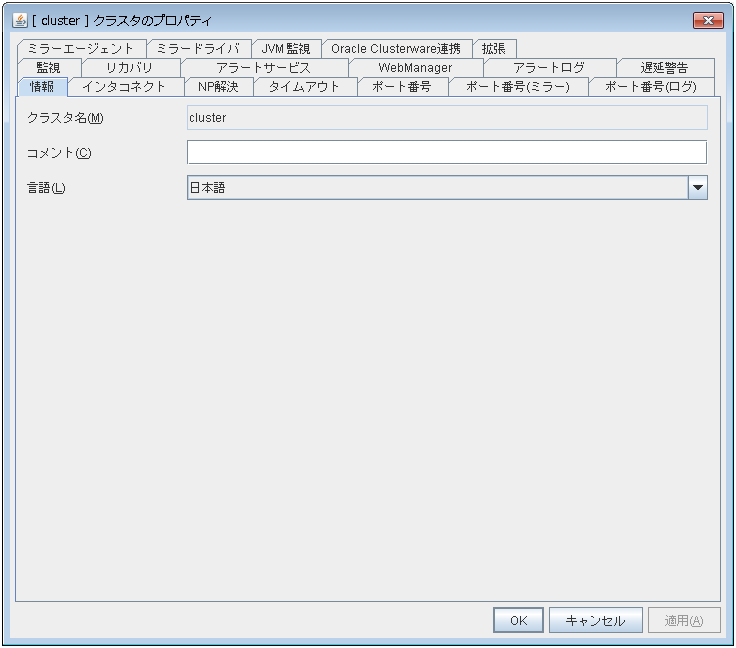Image resolution: width=736 pixels, height=648 pixels.
Task: Click the Java icon in title bar
Action: click(19, 20)
